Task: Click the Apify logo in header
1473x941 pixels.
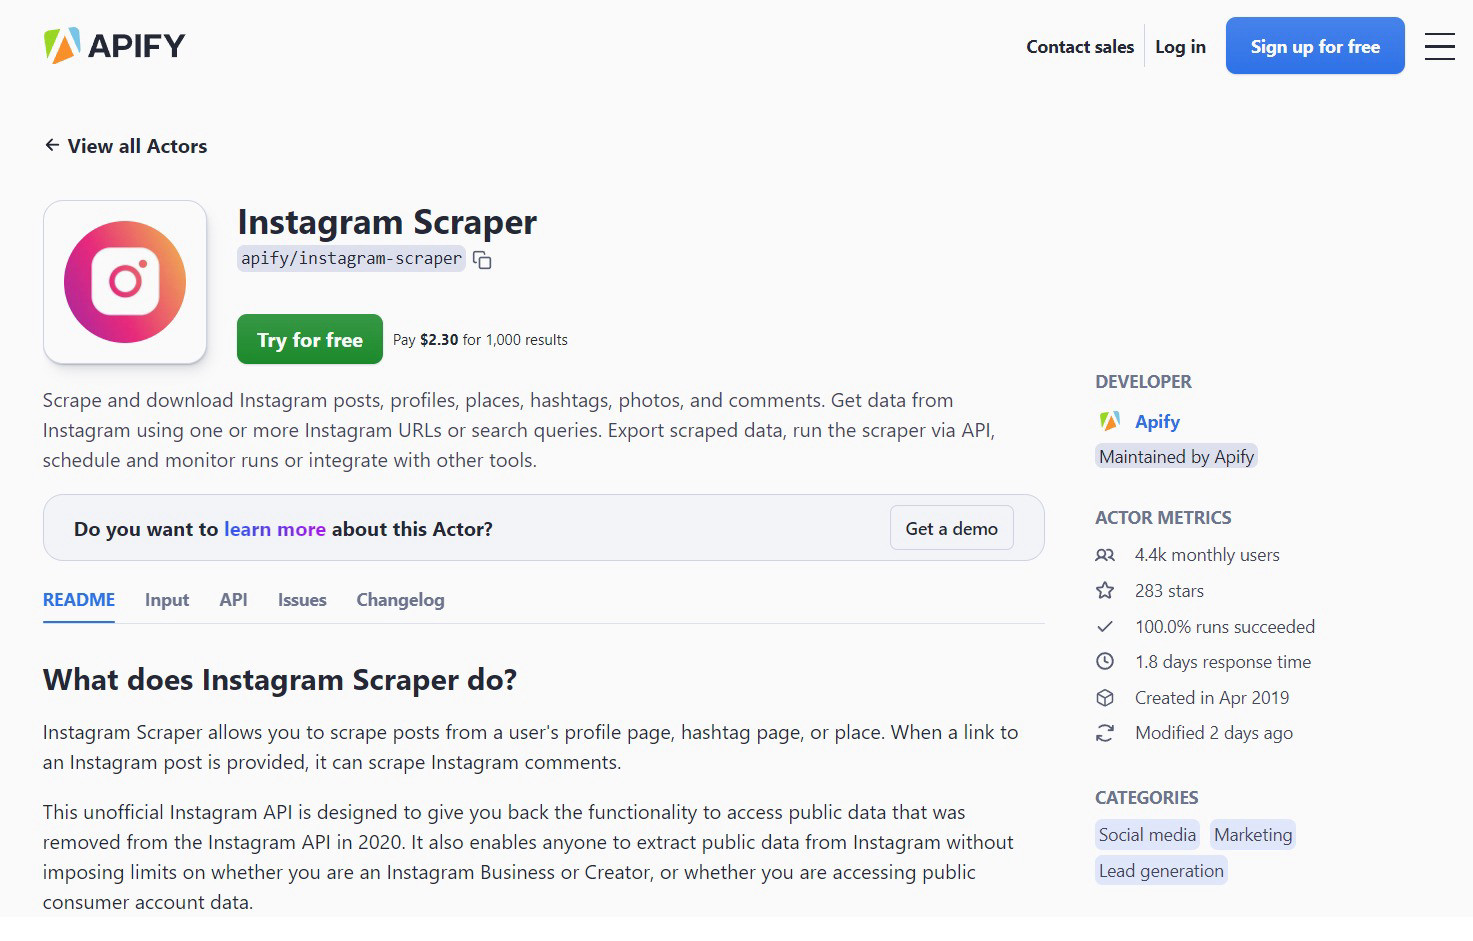Action: pos(114,46)
